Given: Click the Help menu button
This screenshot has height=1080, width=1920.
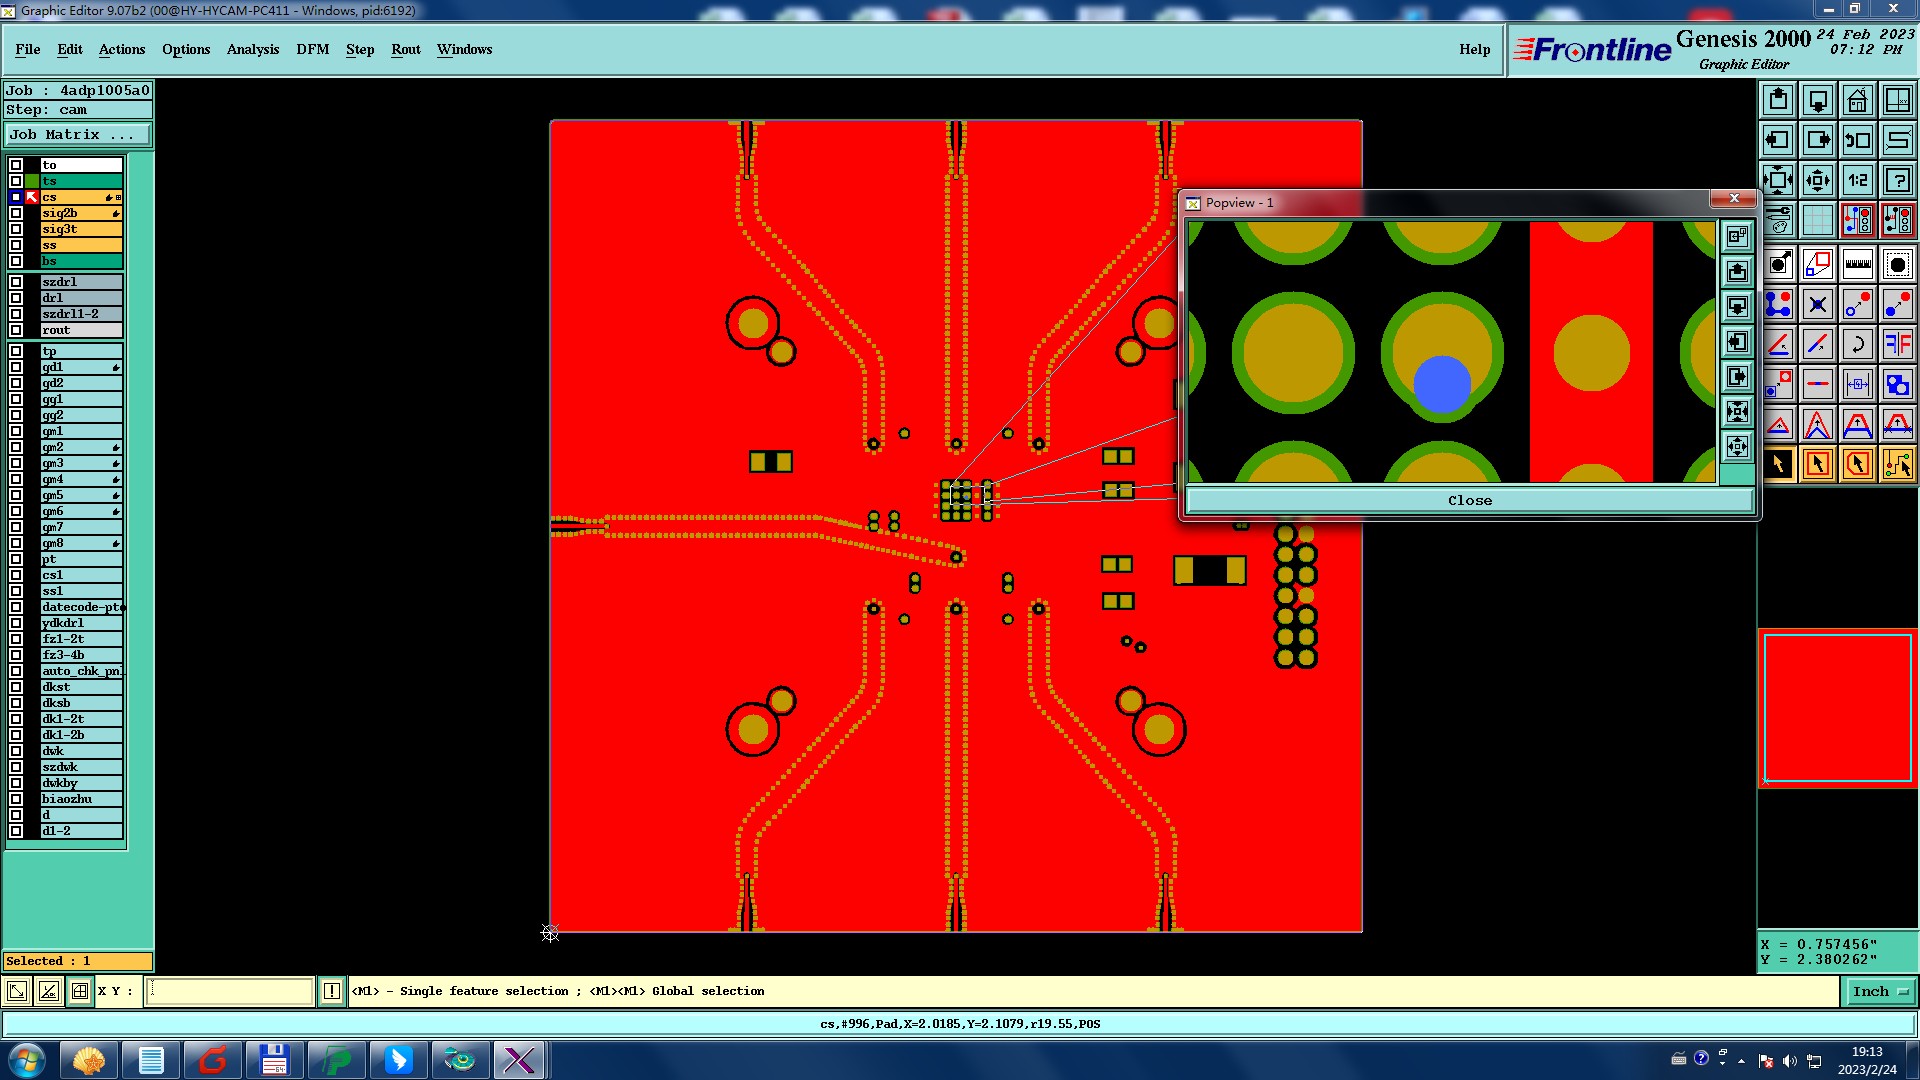Looking at the screenshot, I should tap(1473, 49).
